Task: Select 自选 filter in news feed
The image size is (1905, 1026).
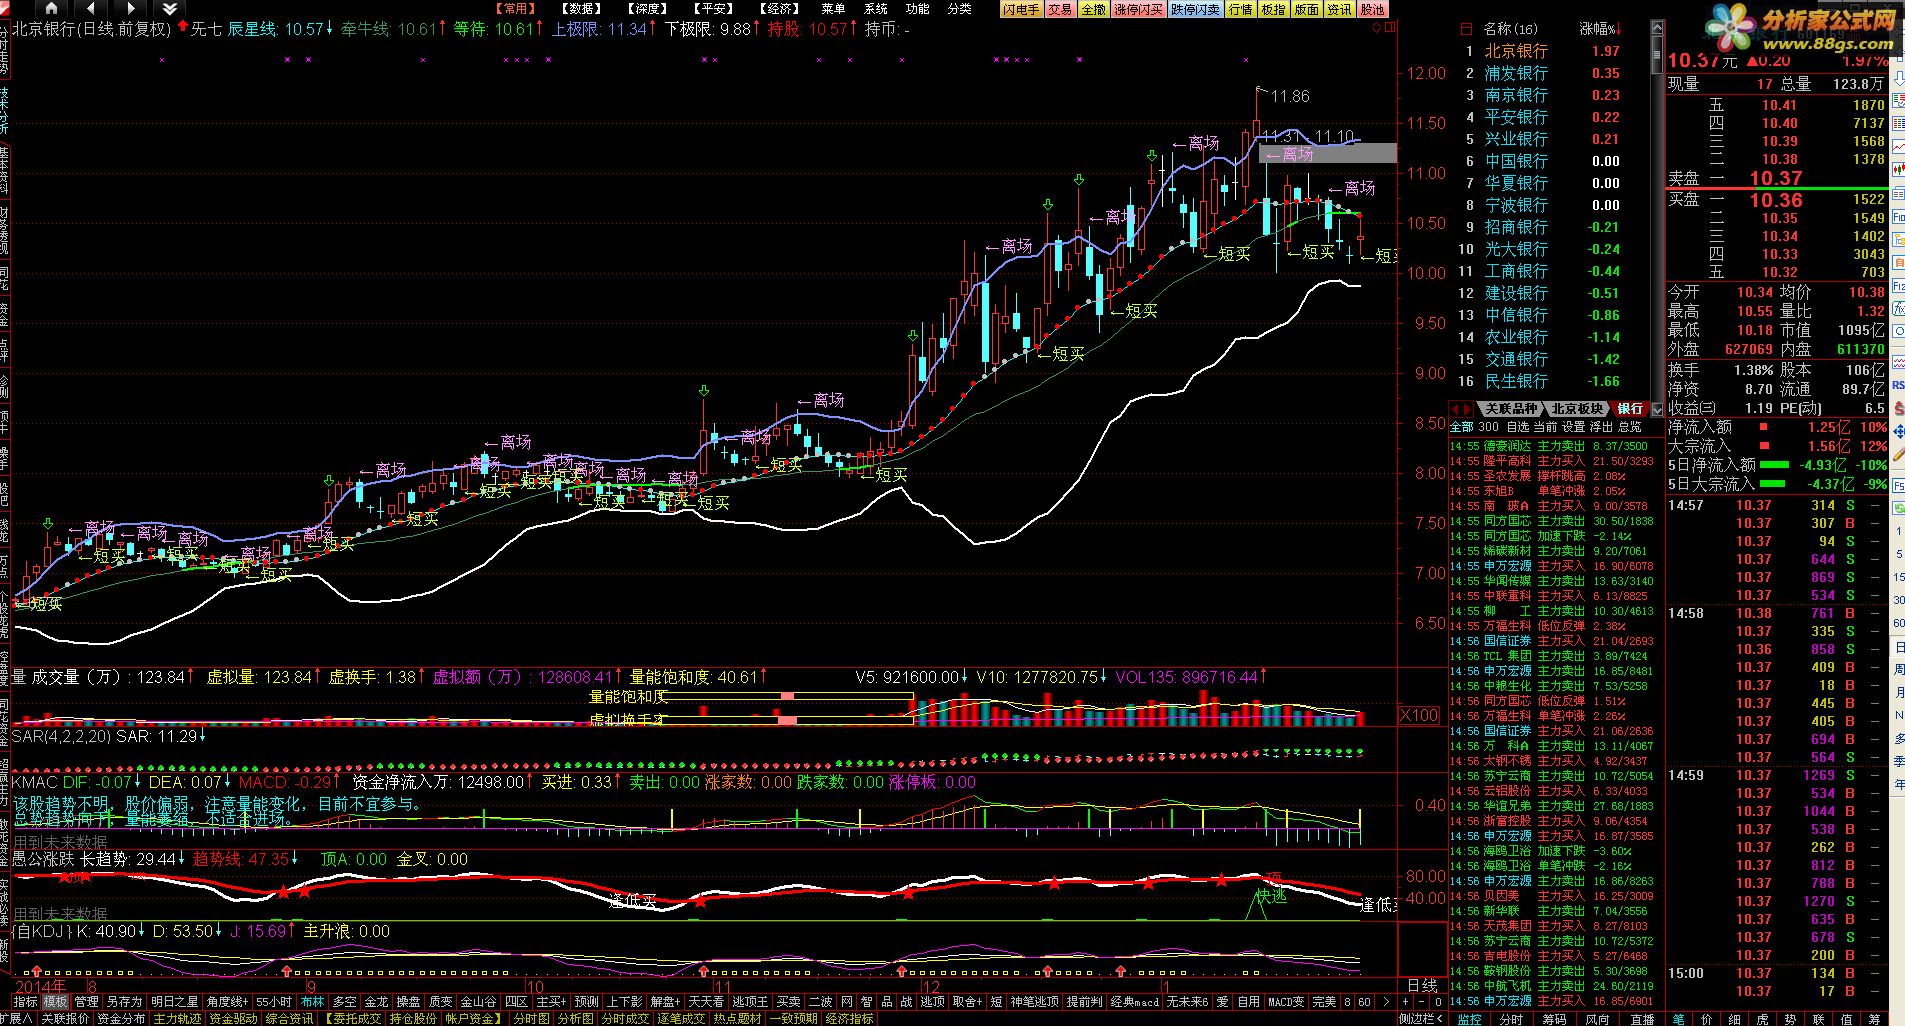Action: click(x=1517, y=427)
